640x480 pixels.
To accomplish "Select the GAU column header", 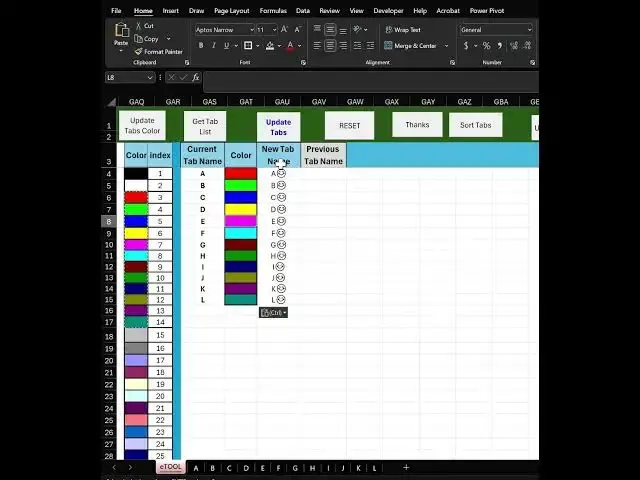I will point(282,102).
